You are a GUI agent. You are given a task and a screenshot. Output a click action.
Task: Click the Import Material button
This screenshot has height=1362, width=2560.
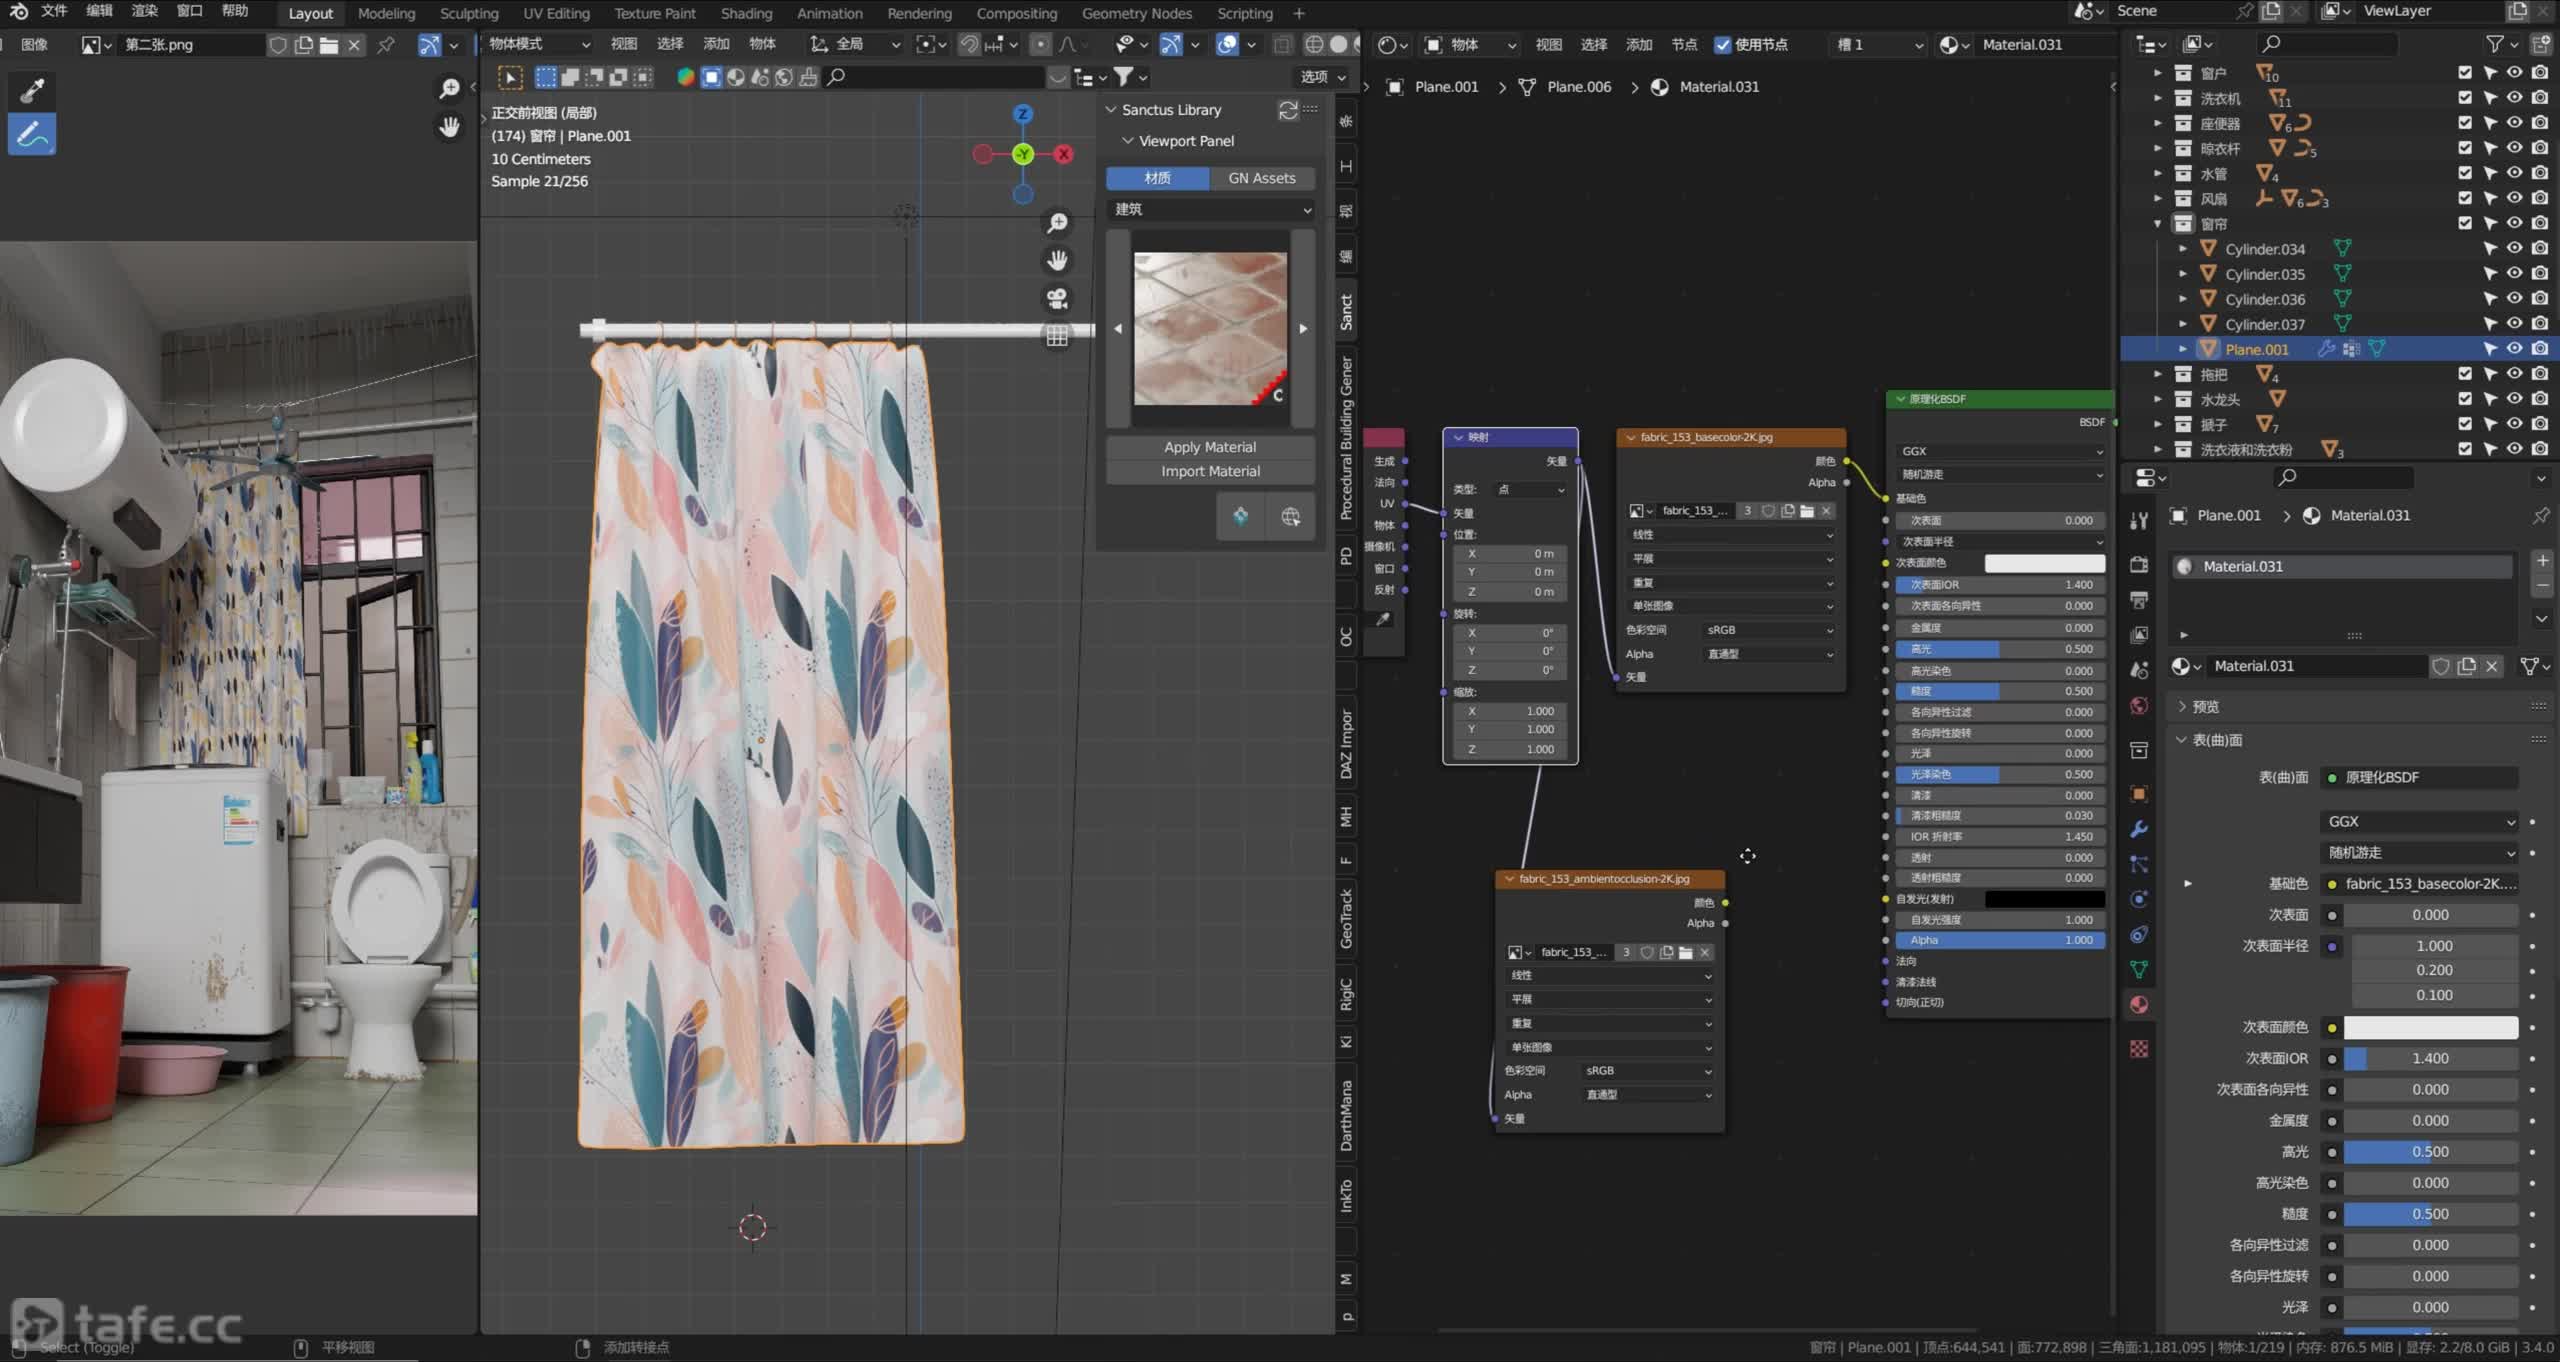[1210, 471]
